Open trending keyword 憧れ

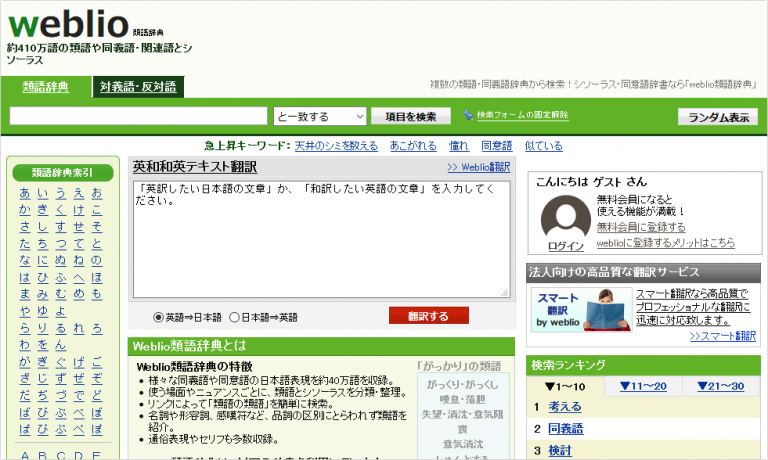point(458,145)
